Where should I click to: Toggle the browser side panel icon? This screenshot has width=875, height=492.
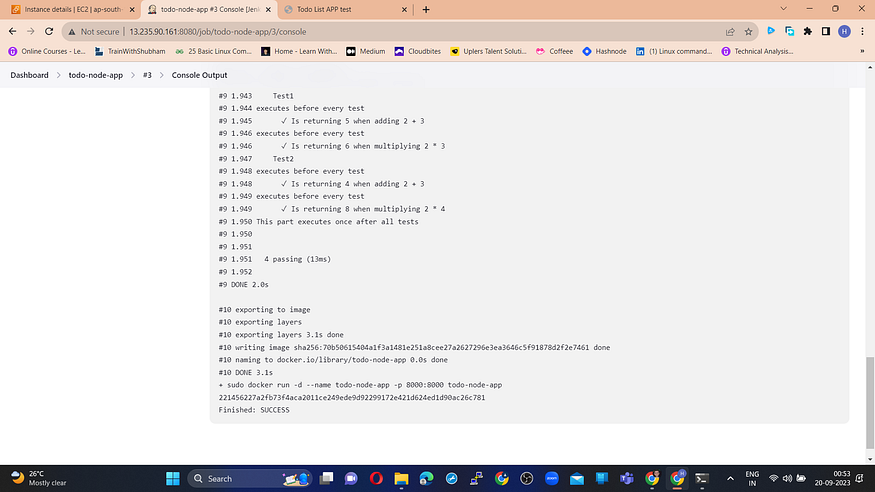826,31
